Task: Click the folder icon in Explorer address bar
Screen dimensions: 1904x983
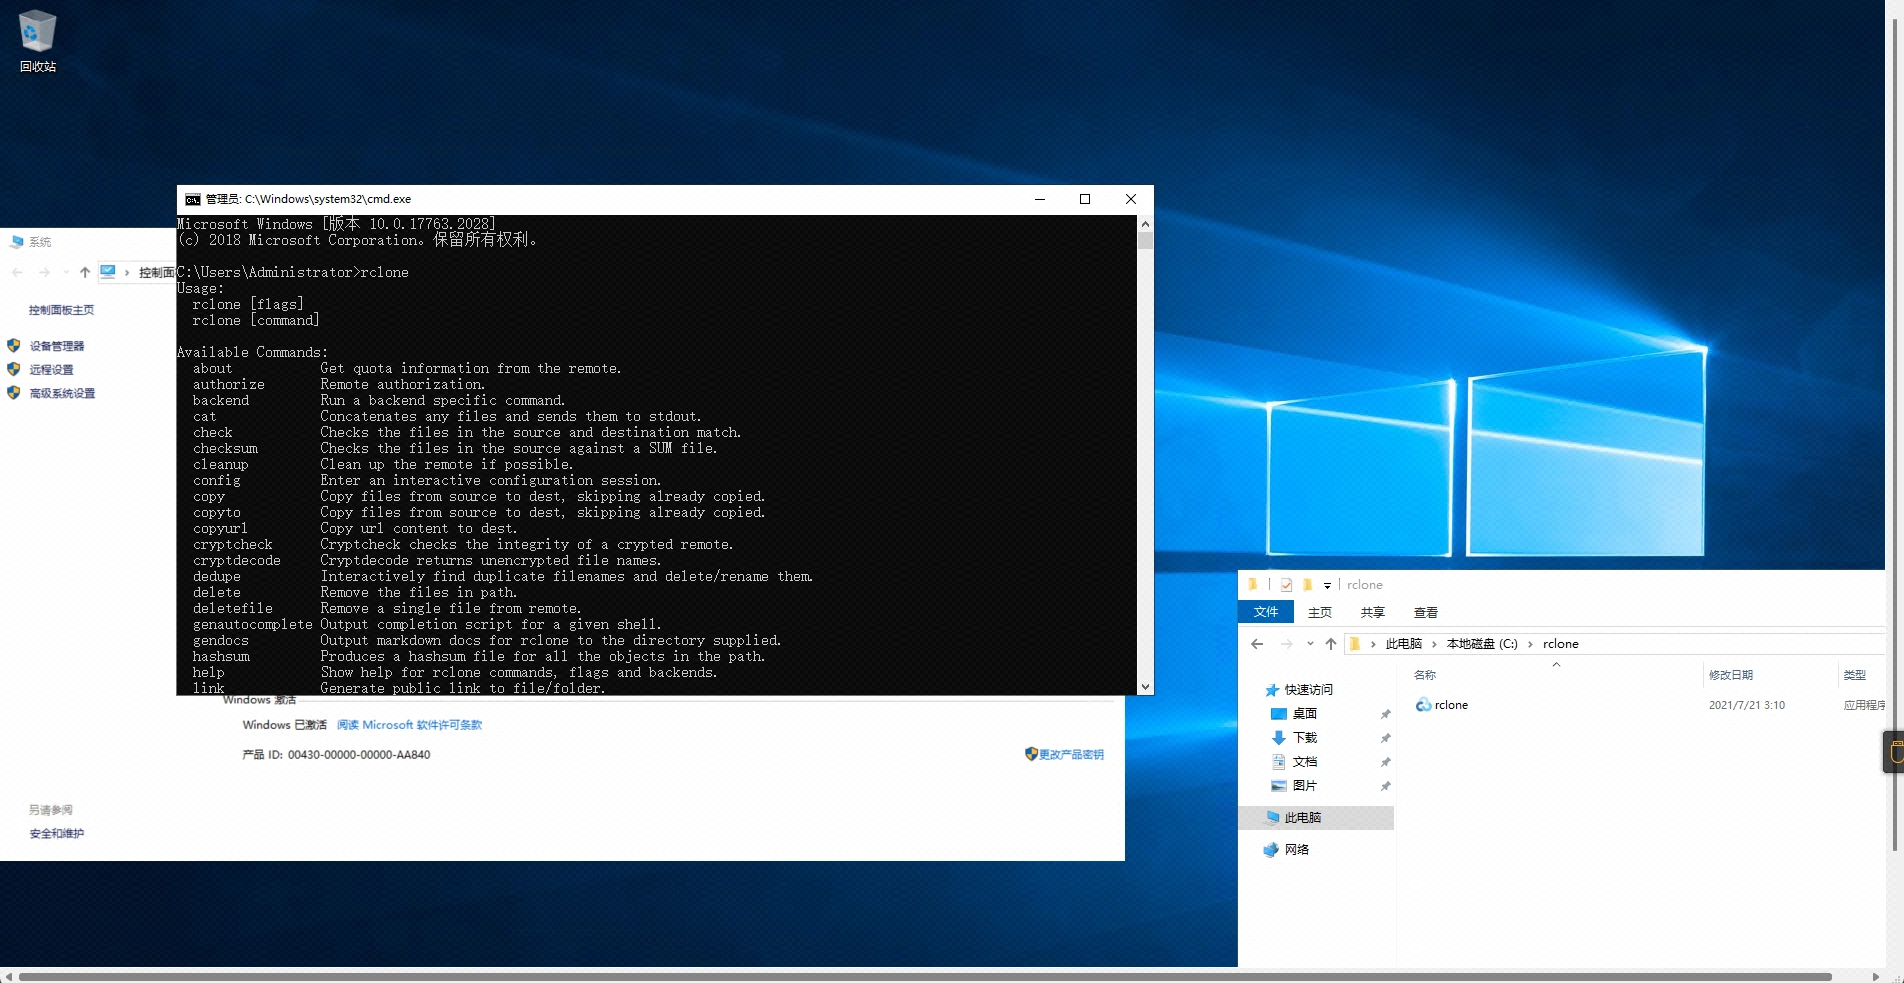Action: [1355, 644]
